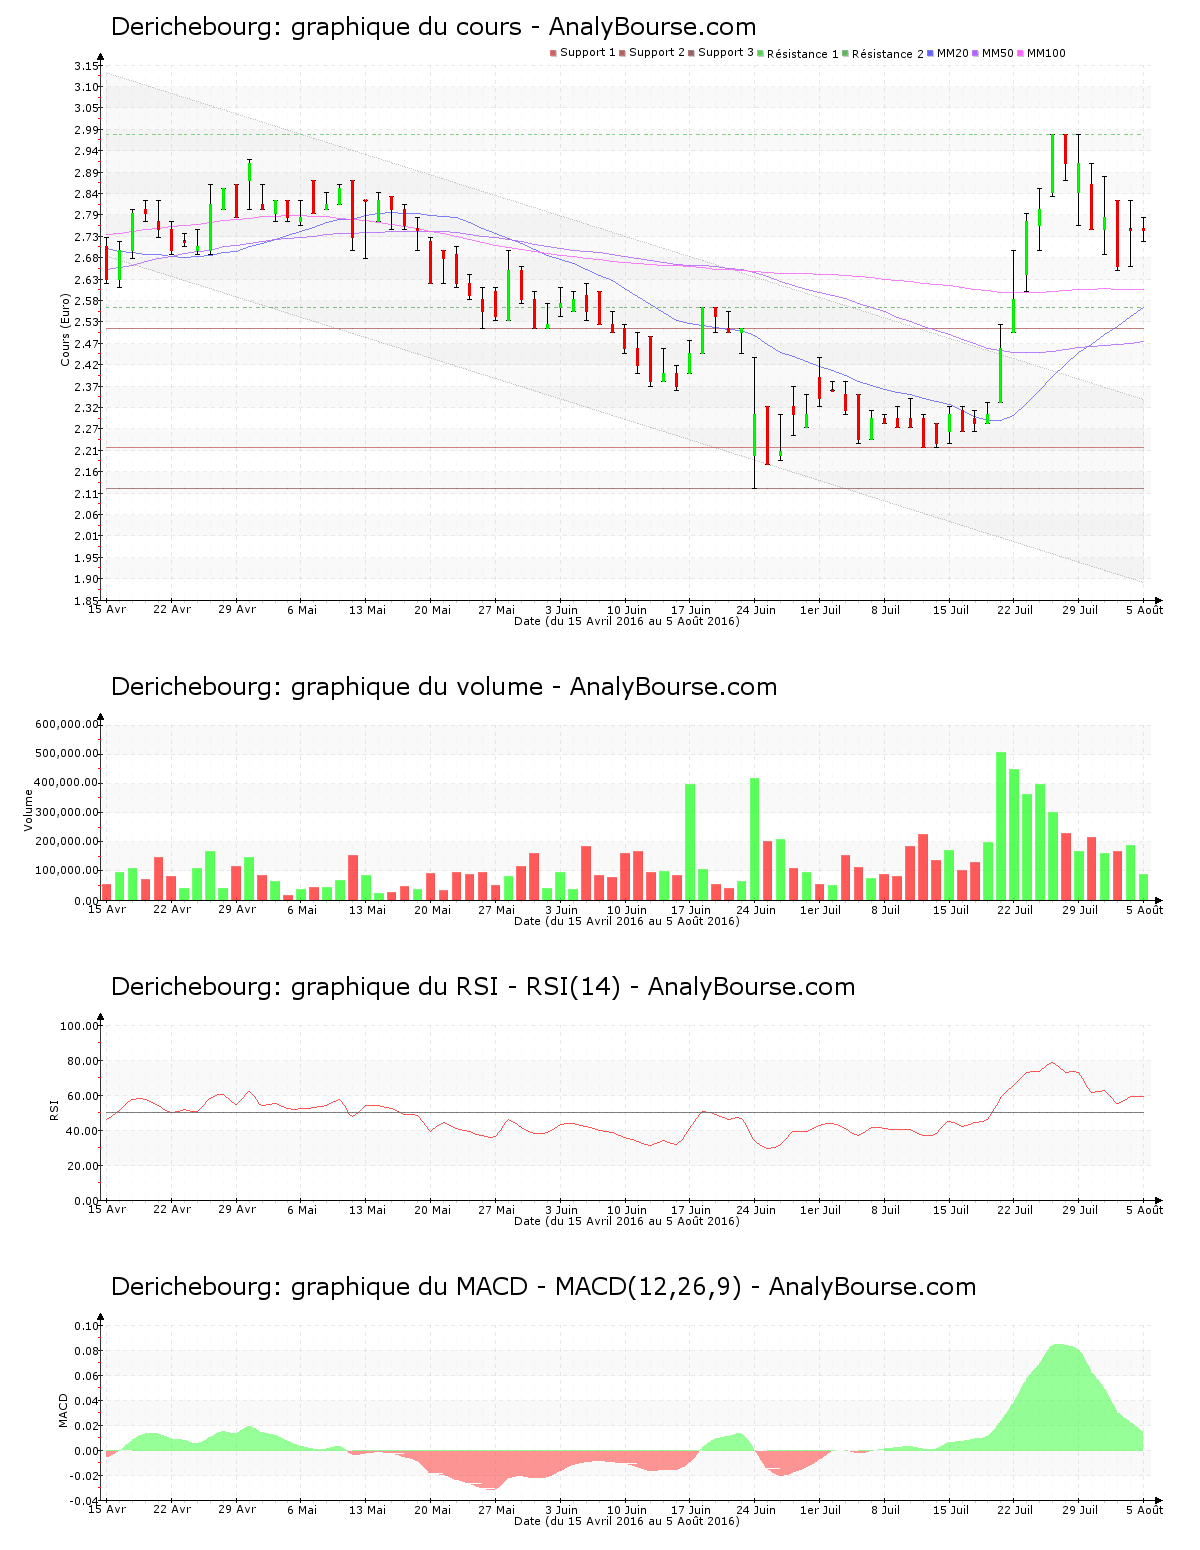The image size is (1200, 1550).
Task: Click '5 Août' on the price chart x-axis
Action: pos(1144,609)
